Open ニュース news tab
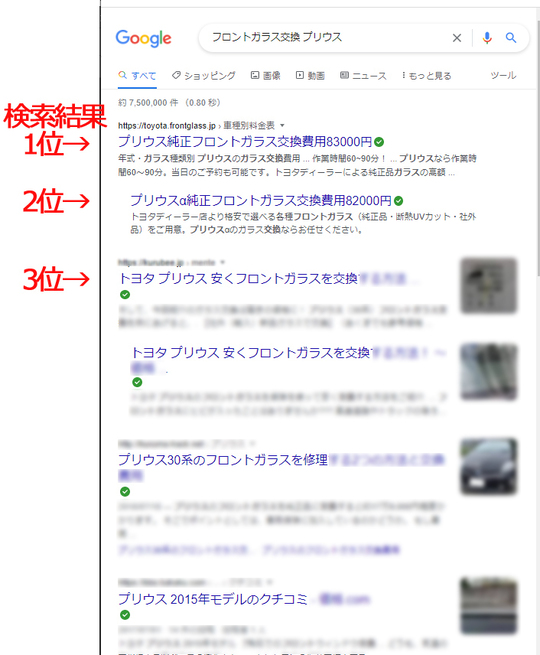The height and width of the screenshot is (655, 540). point(363,76)
